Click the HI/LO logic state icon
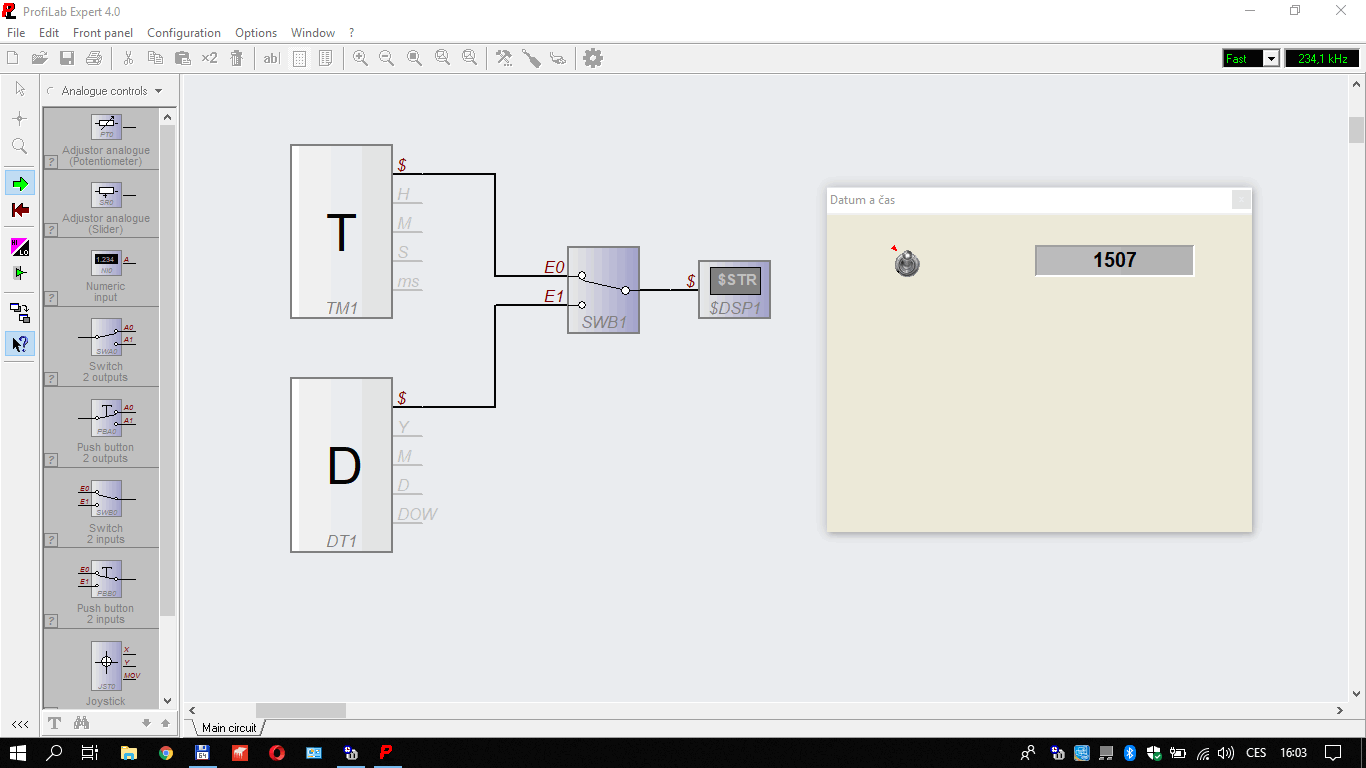 (19, 246)
